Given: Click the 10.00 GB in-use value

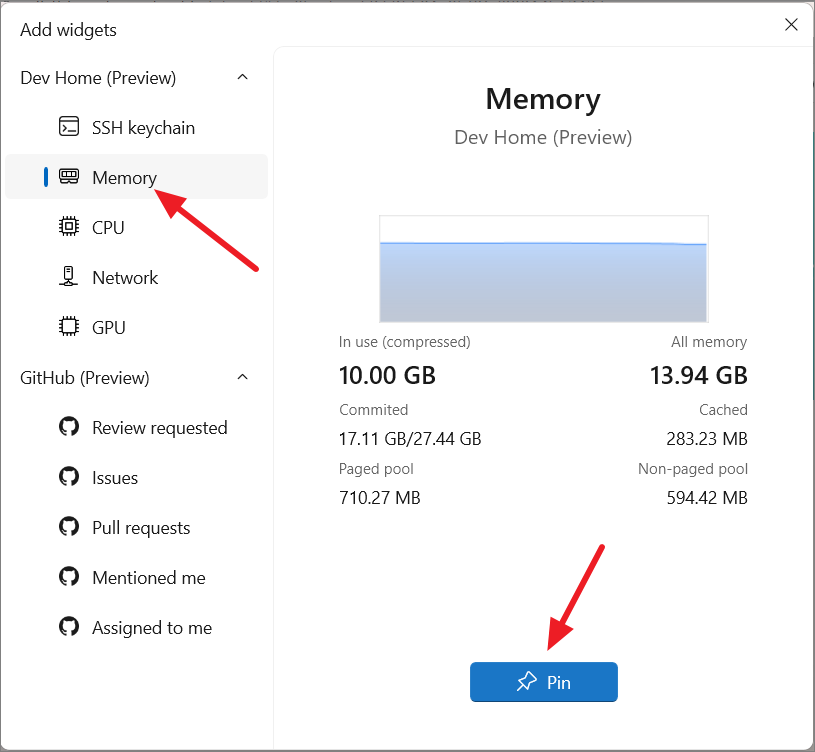Looking at the screenshot, I should (x=387, y=375).
